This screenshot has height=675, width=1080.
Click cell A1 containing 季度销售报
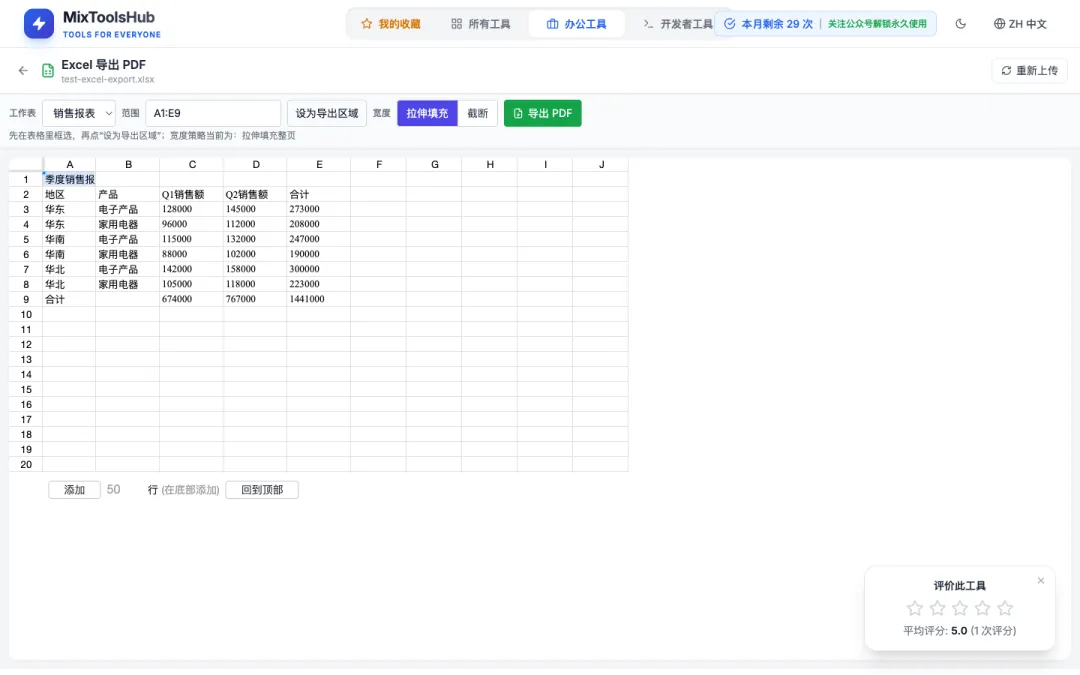[70, 179]
